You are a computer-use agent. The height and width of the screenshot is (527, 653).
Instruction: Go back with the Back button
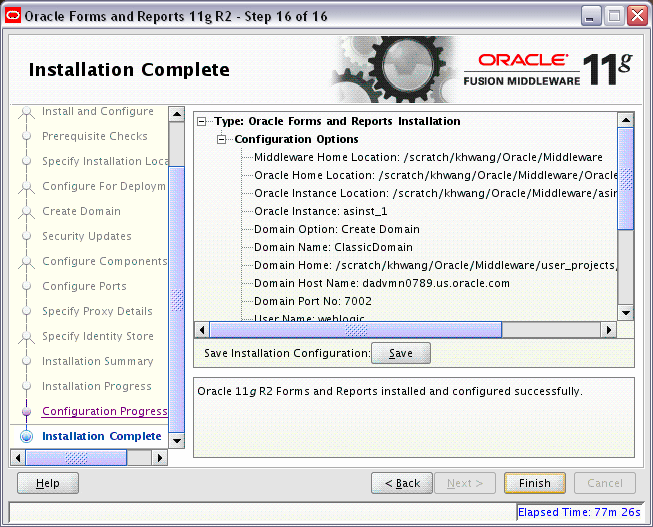(x=402, y=483)
